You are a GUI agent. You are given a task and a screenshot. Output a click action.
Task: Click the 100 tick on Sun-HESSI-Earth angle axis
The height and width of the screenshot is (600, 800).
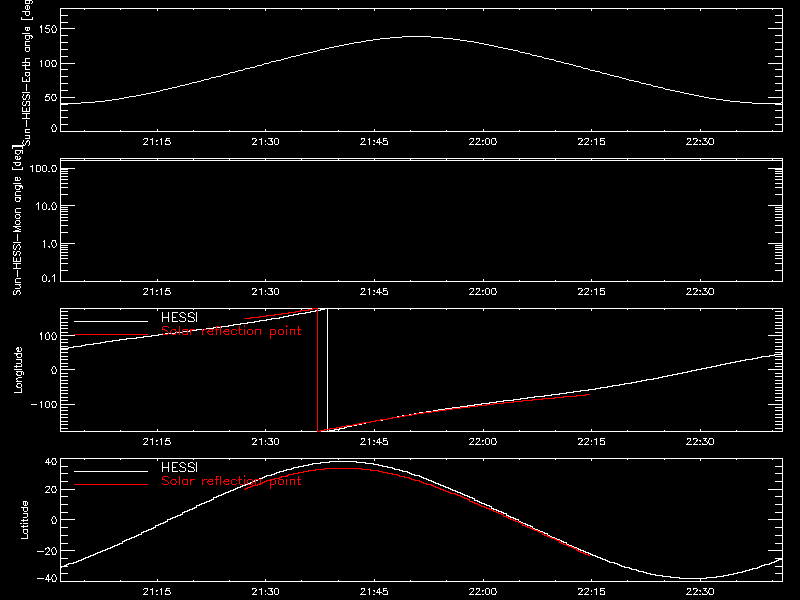click(48, 63)
